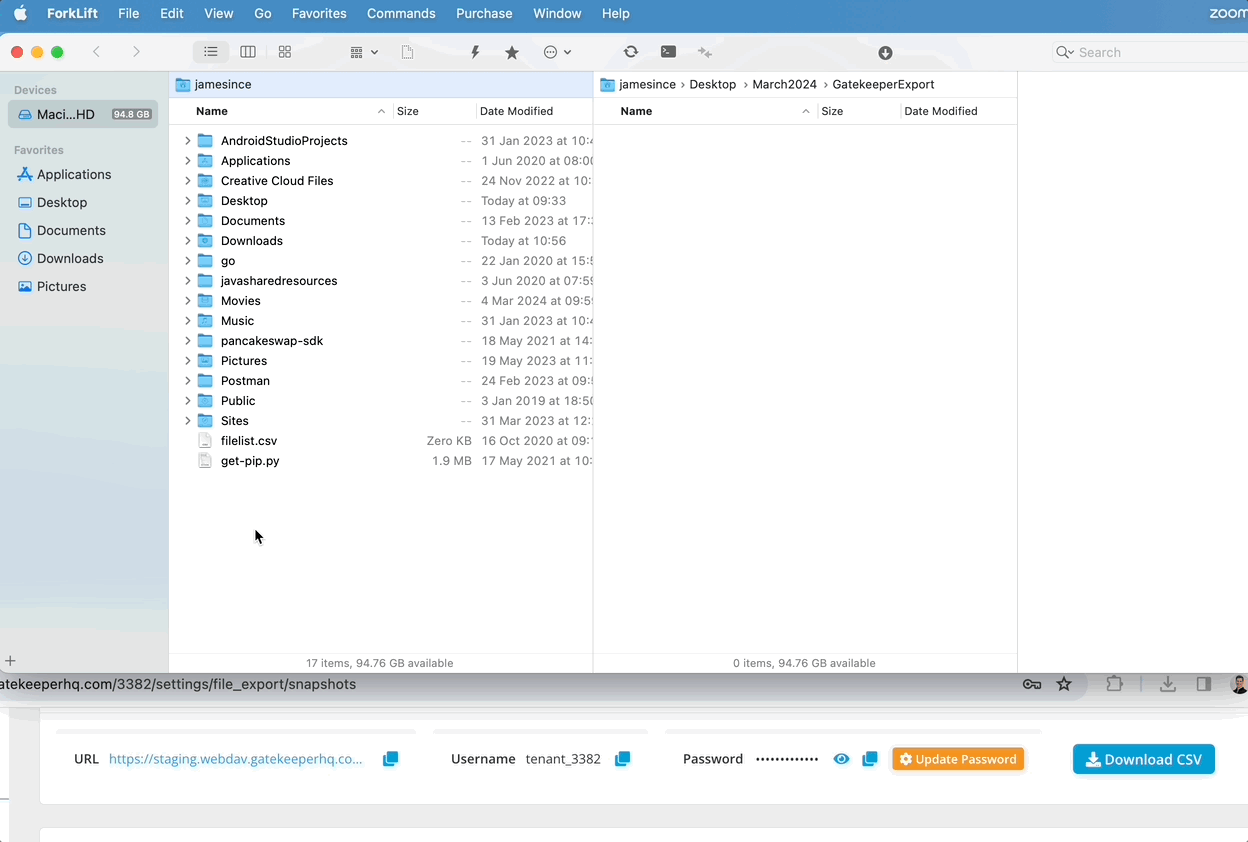Bookmark the current page with the star

coord(1064,684)
